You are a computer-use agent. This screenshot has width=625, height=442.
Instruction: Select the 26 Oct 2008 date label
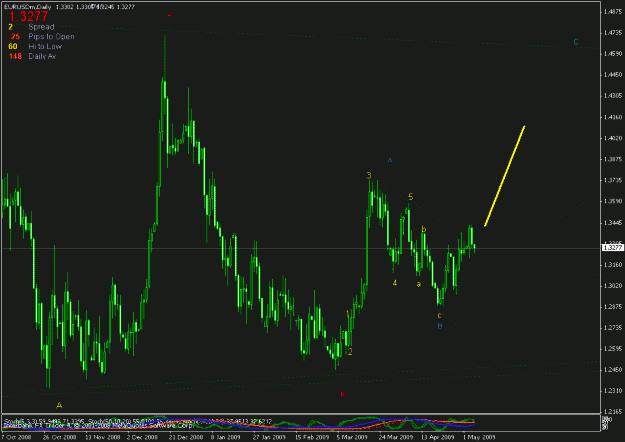click(59, 437)
